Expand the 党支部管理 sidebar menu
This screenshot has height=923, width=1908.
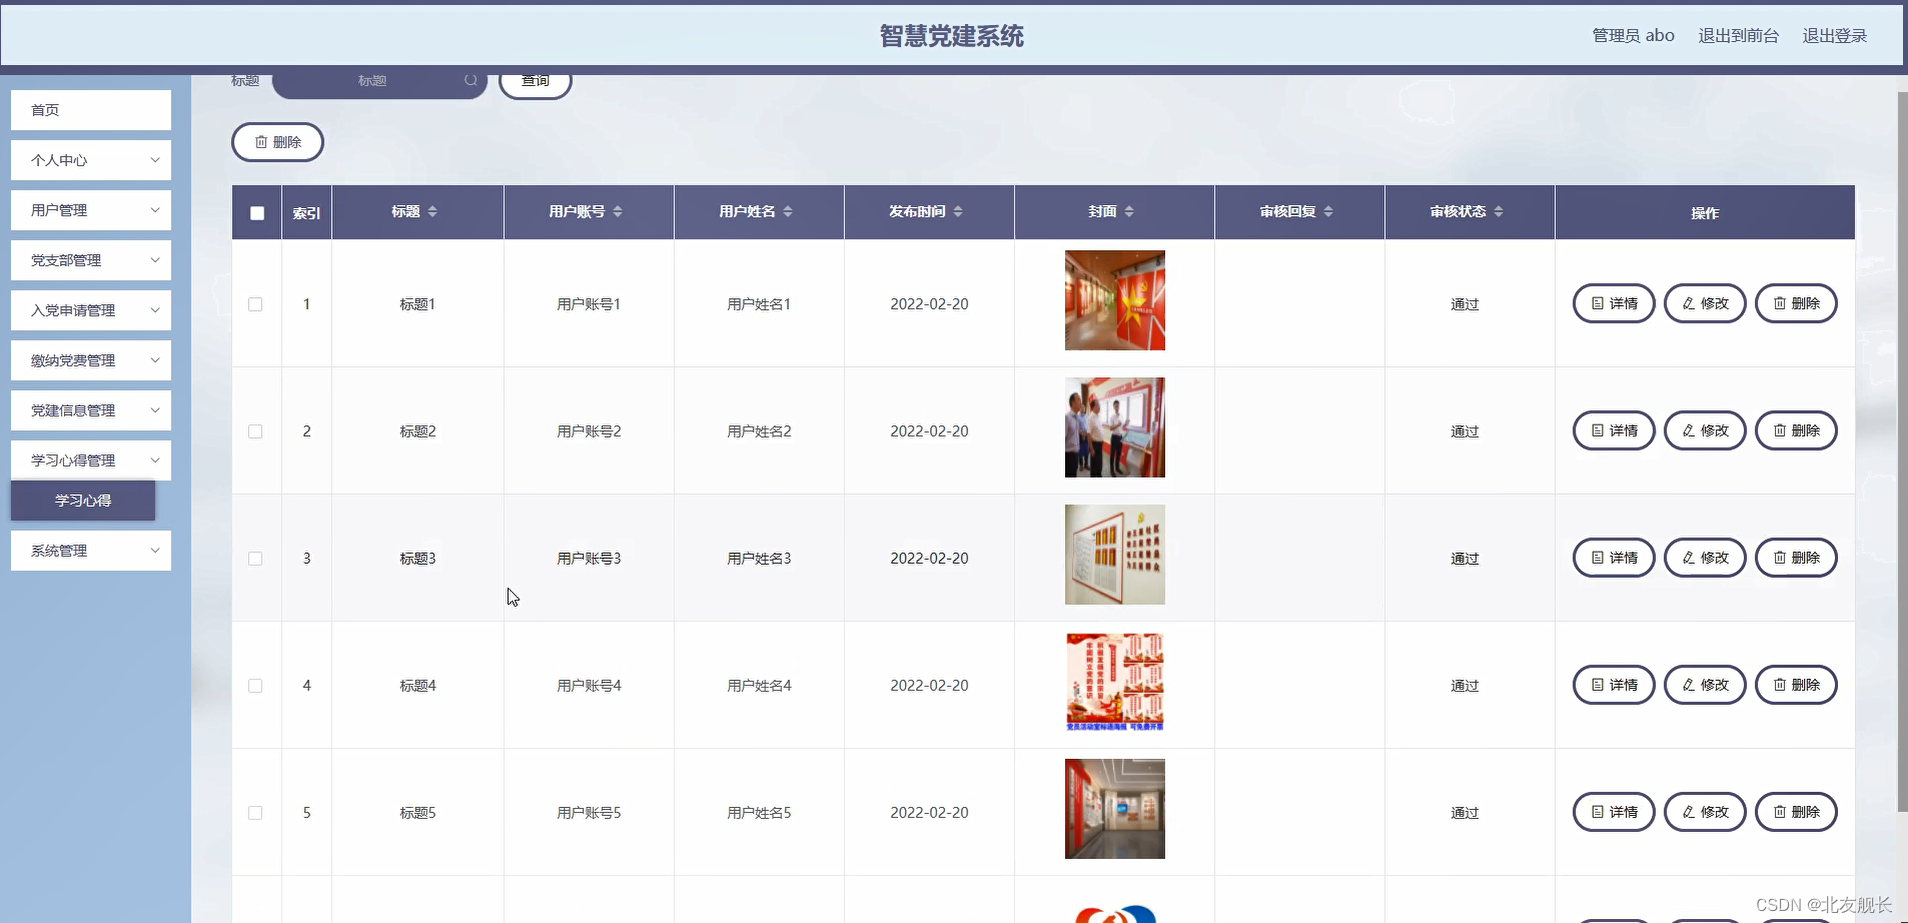pyautogui.click(x=91, y=260)
